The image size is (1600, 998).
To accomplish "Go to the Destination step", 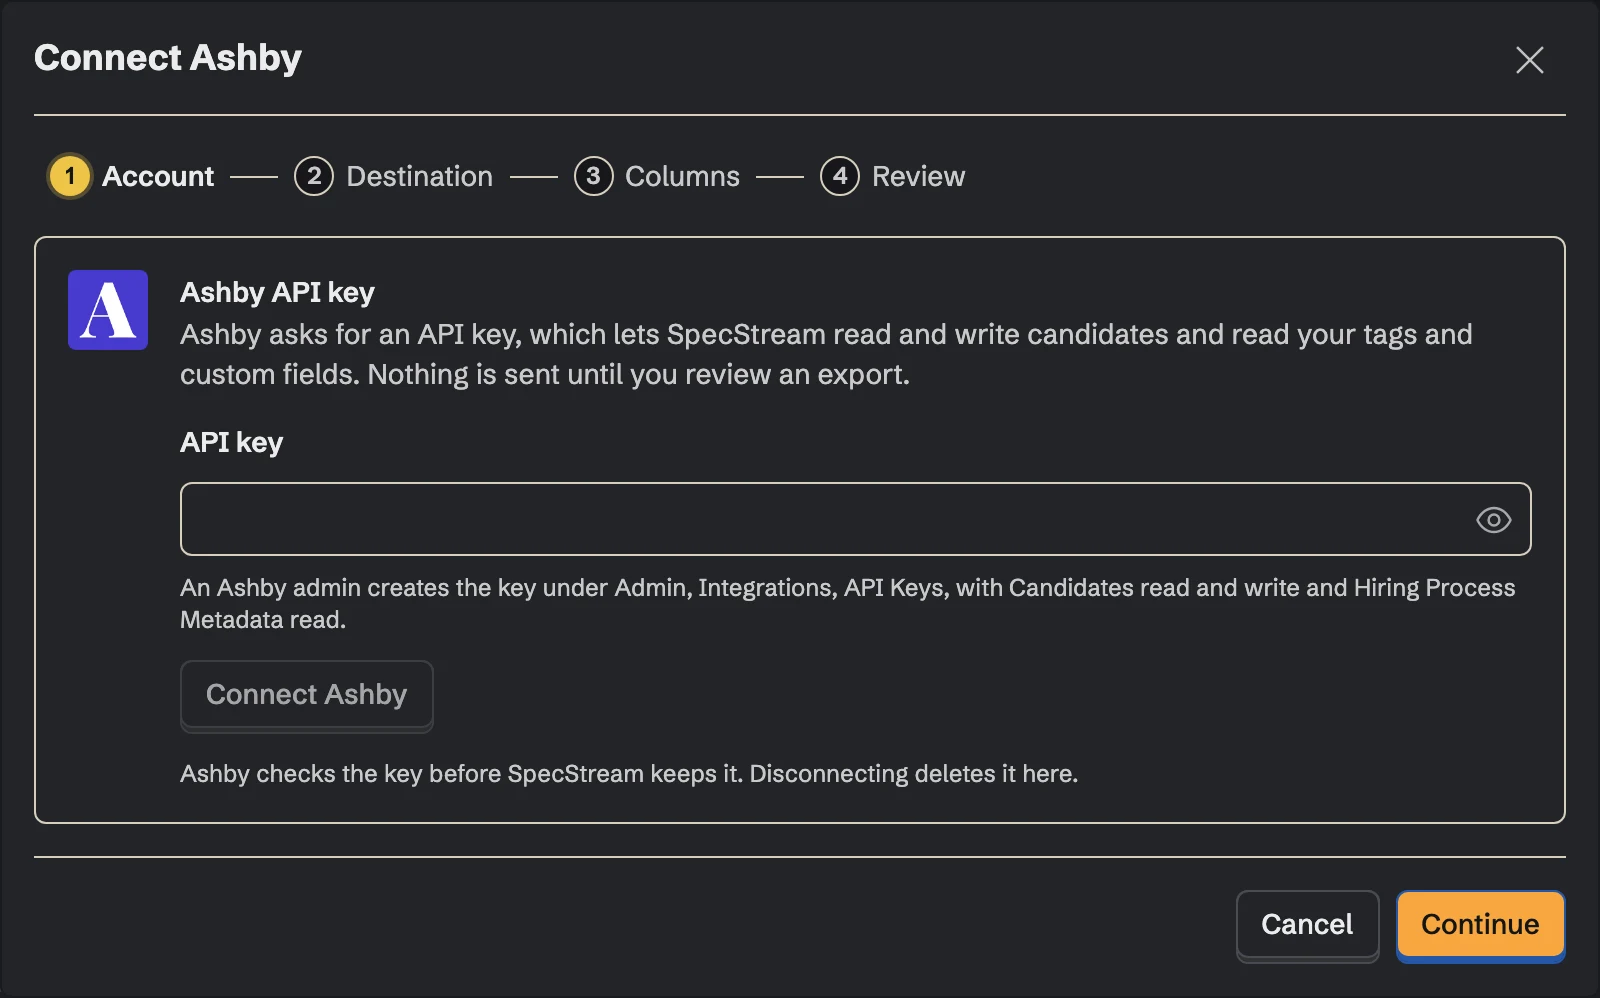I will tap(394, 176).
